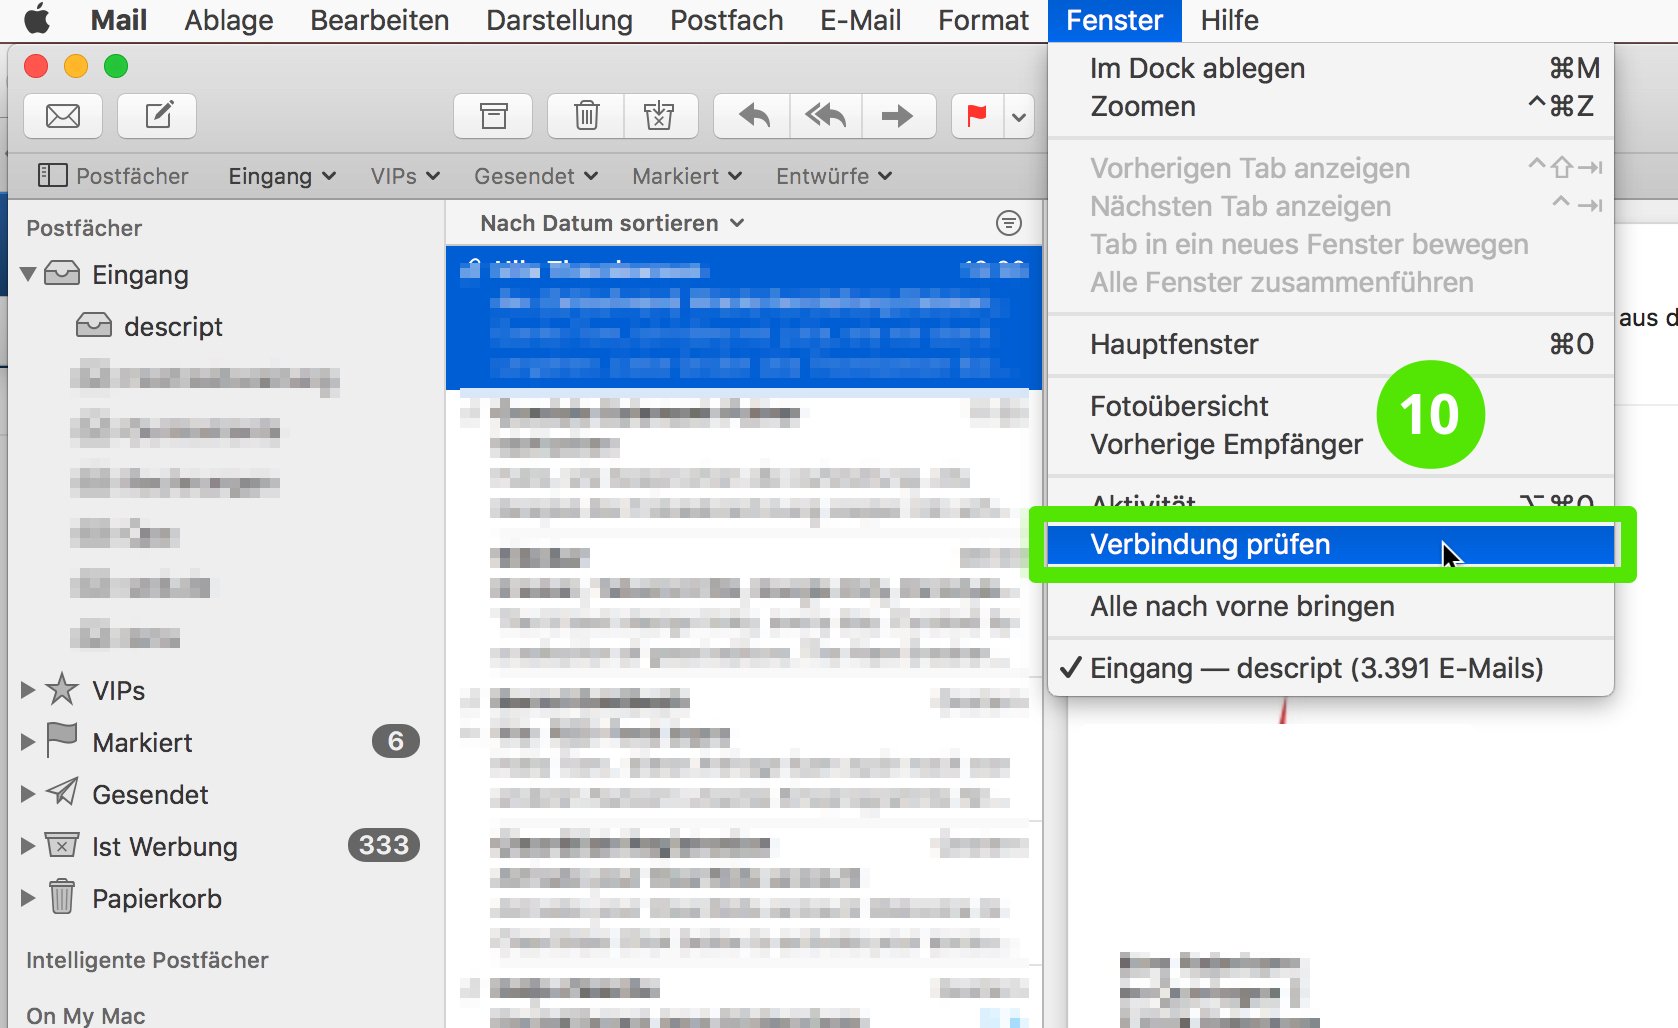The image size is (1678, 1028).
Task: Reply to the selected message
Action: tap(753, 116)
